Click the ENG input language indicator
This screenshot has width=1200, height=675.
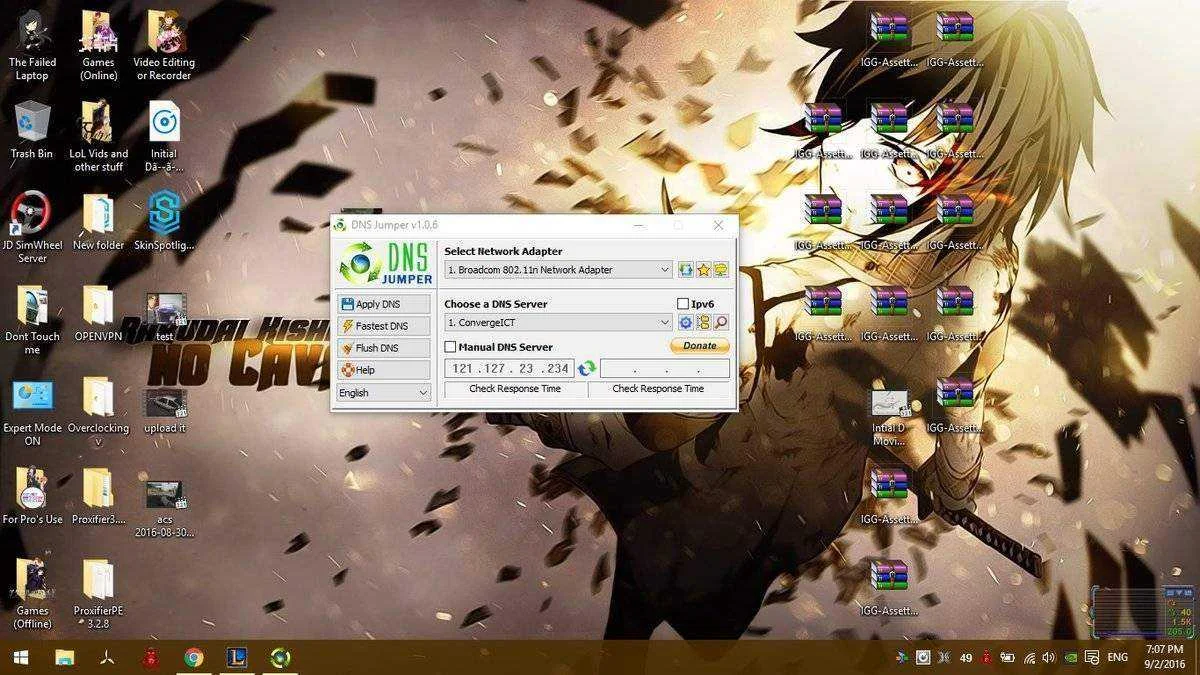pos(1117,657)
